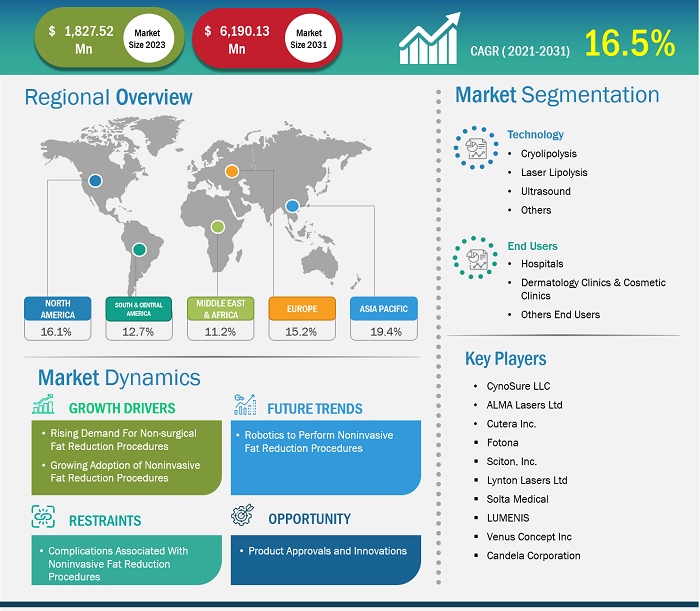This screenshot has height=611, width=700.
Task: Select the South & Central America region label
Action: (139, 309)
